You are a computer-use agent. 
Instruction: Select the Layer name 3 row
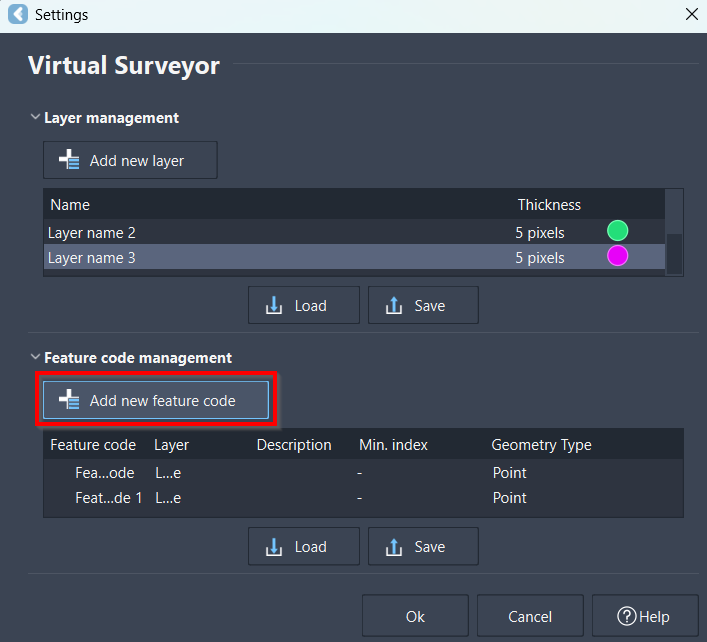tap(354, 257)
